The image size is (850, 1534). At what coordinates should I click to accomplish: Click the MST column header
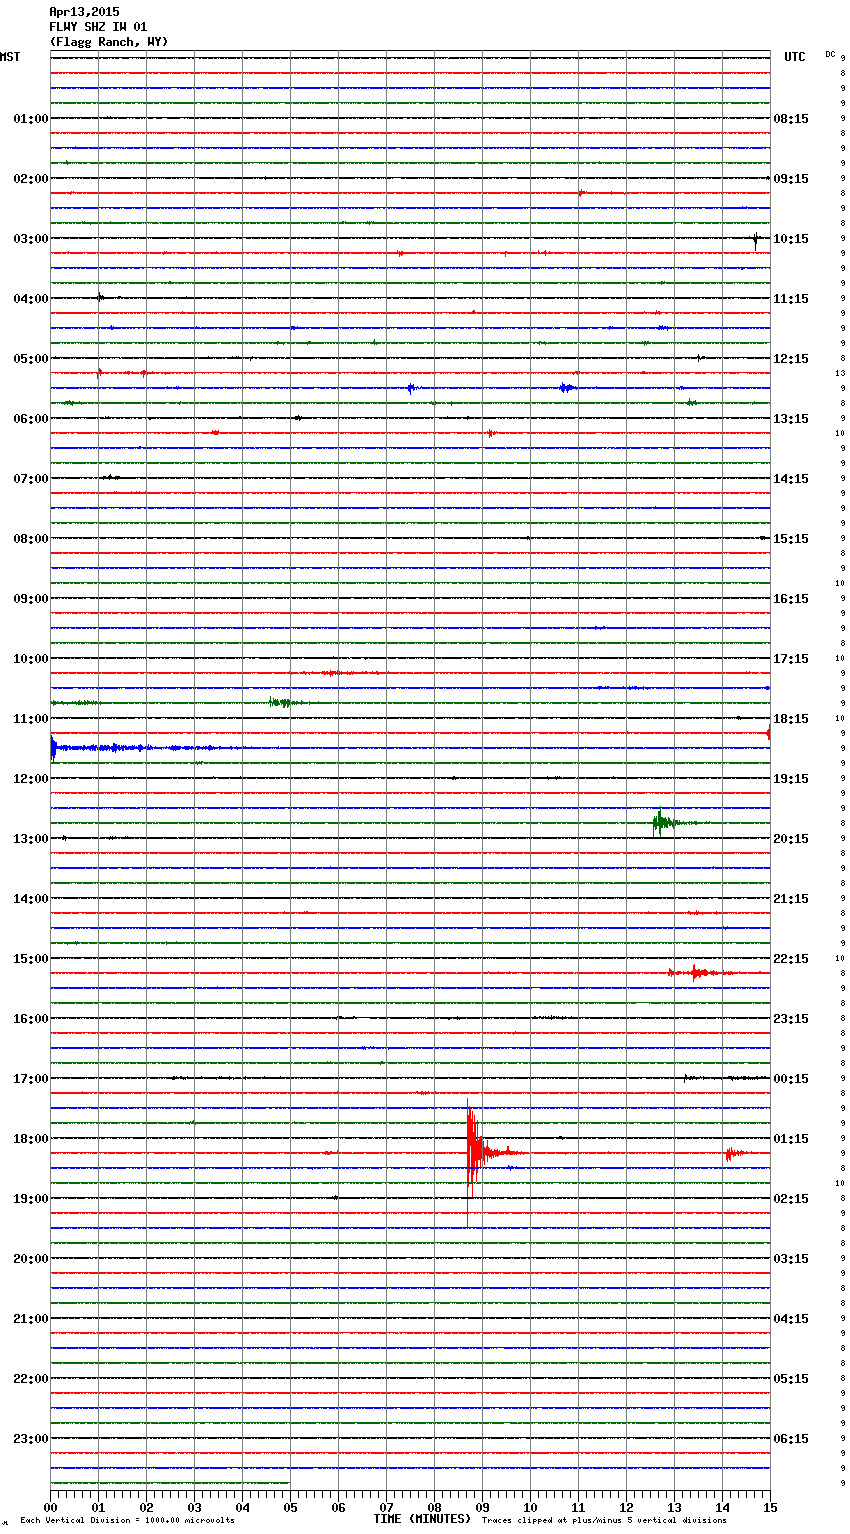pos(10,57)
